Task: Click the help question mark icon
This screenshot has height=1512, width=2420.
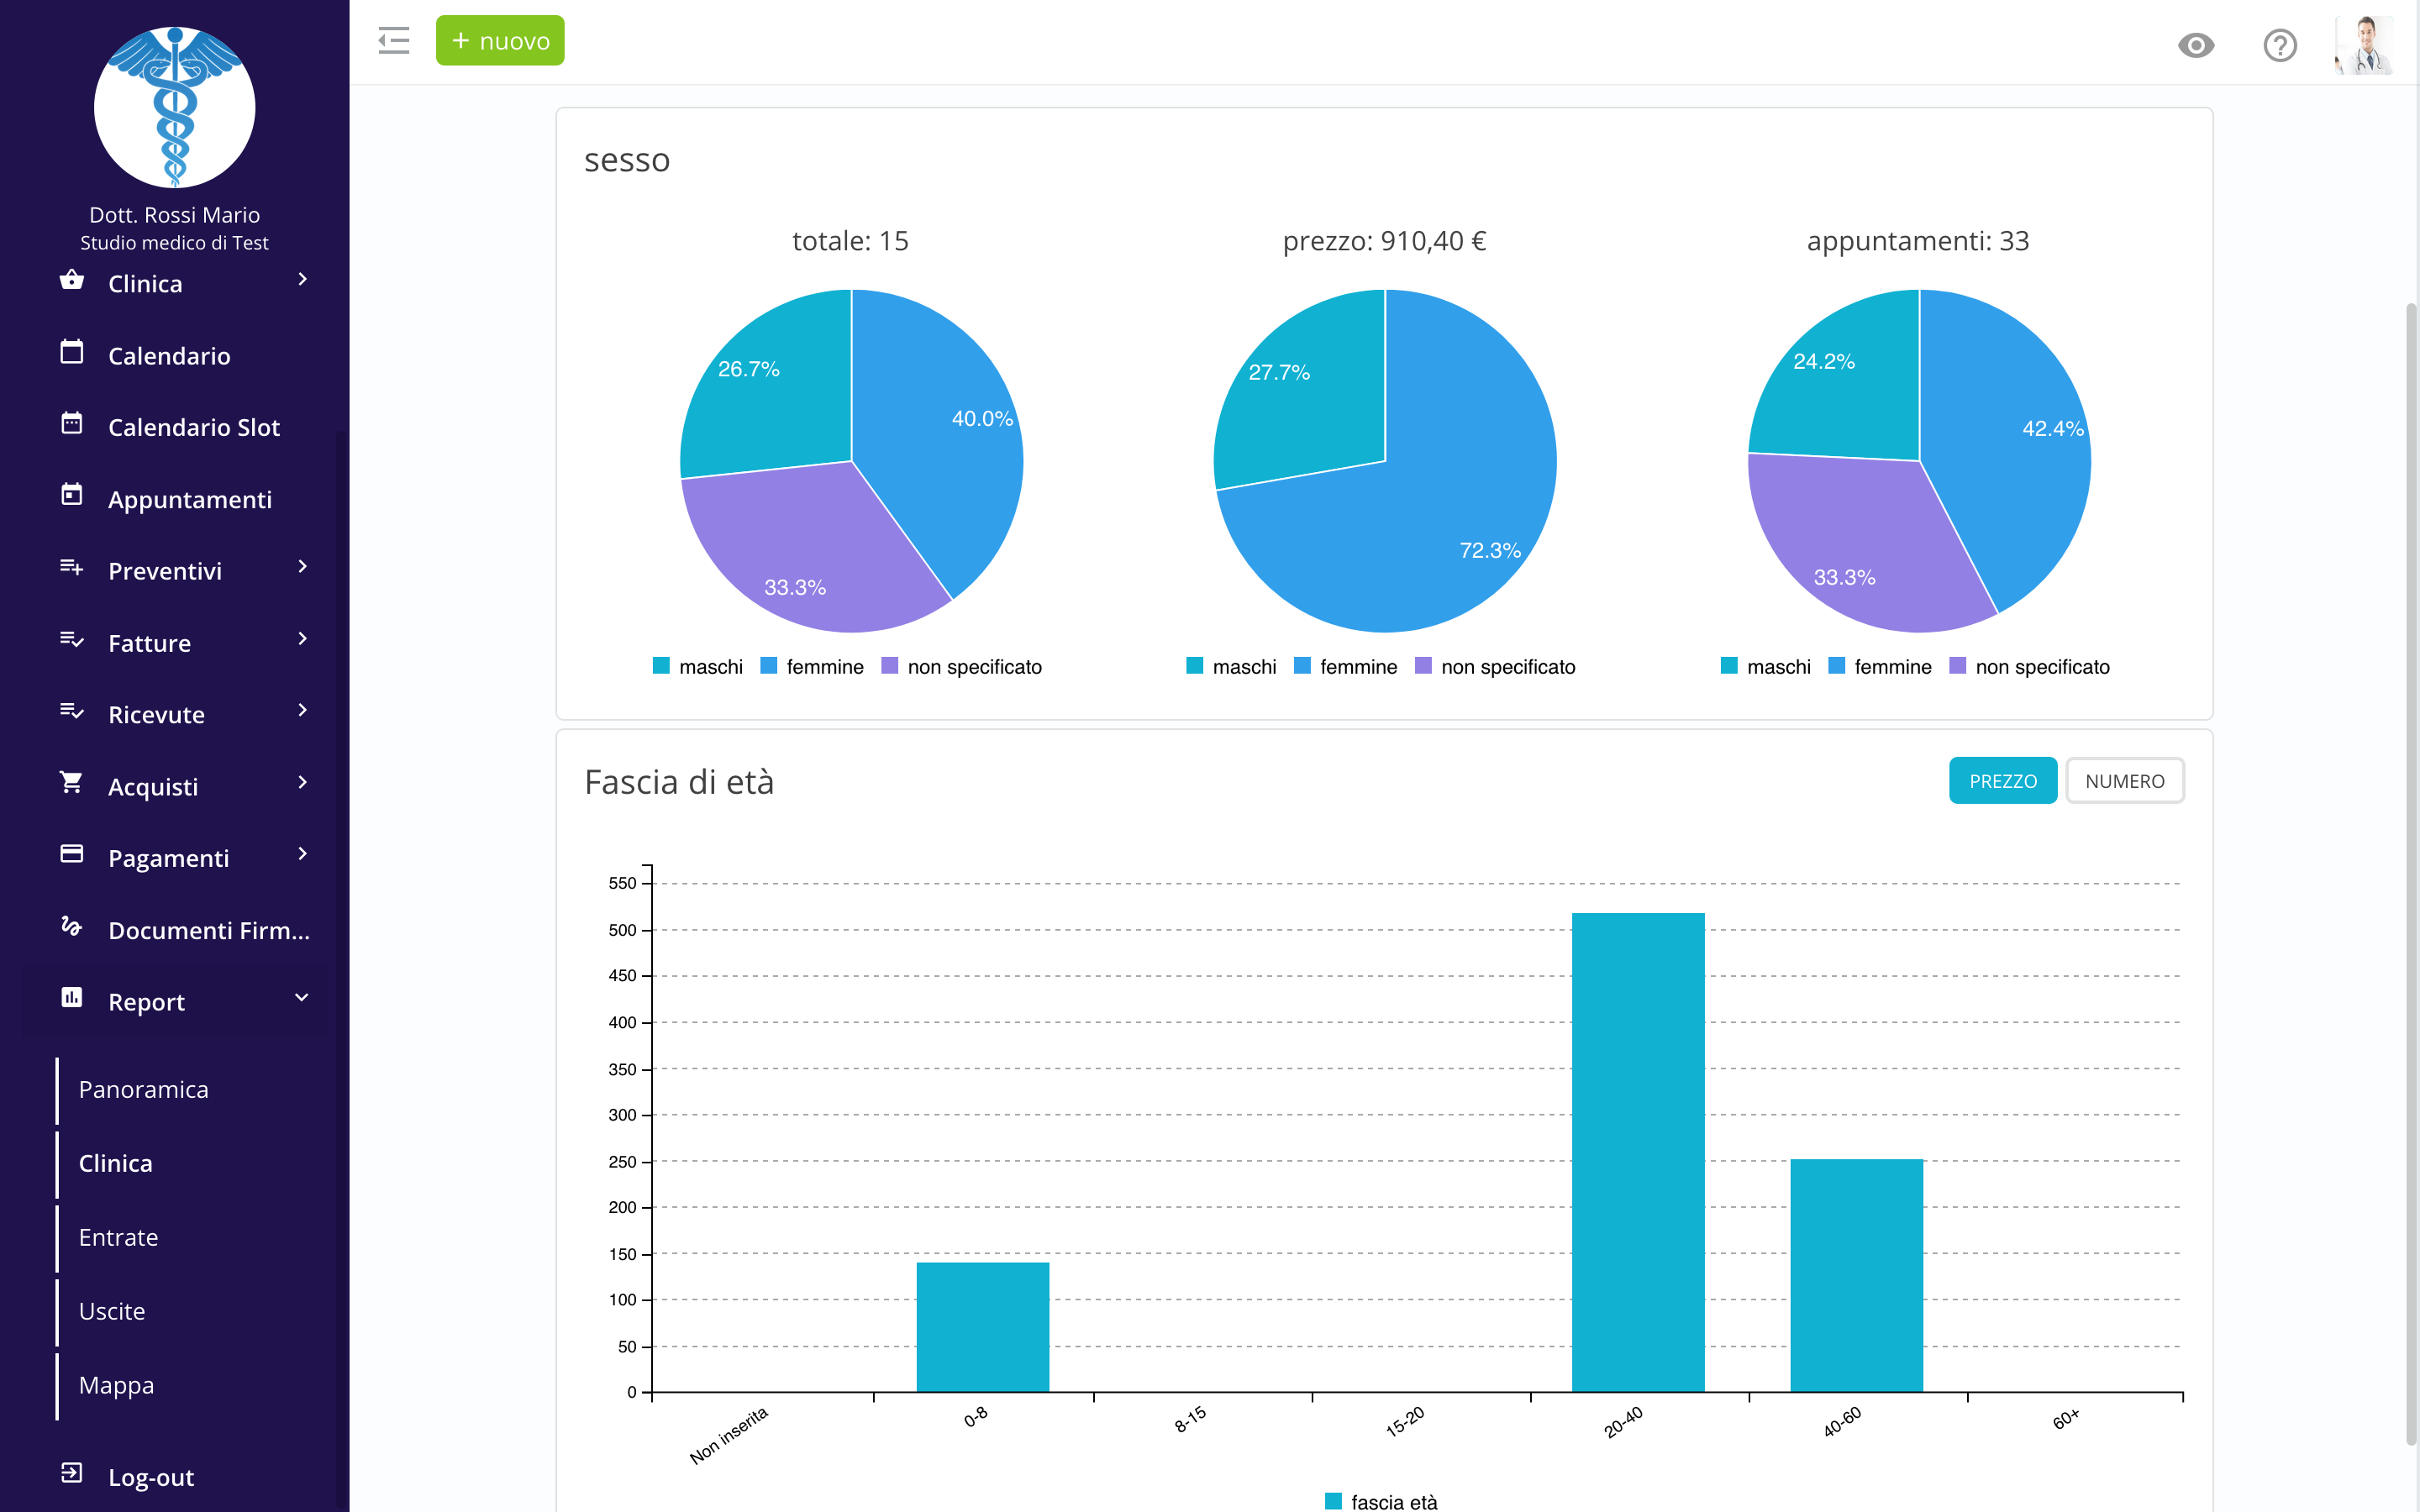Action: (x=2280, y=45)
